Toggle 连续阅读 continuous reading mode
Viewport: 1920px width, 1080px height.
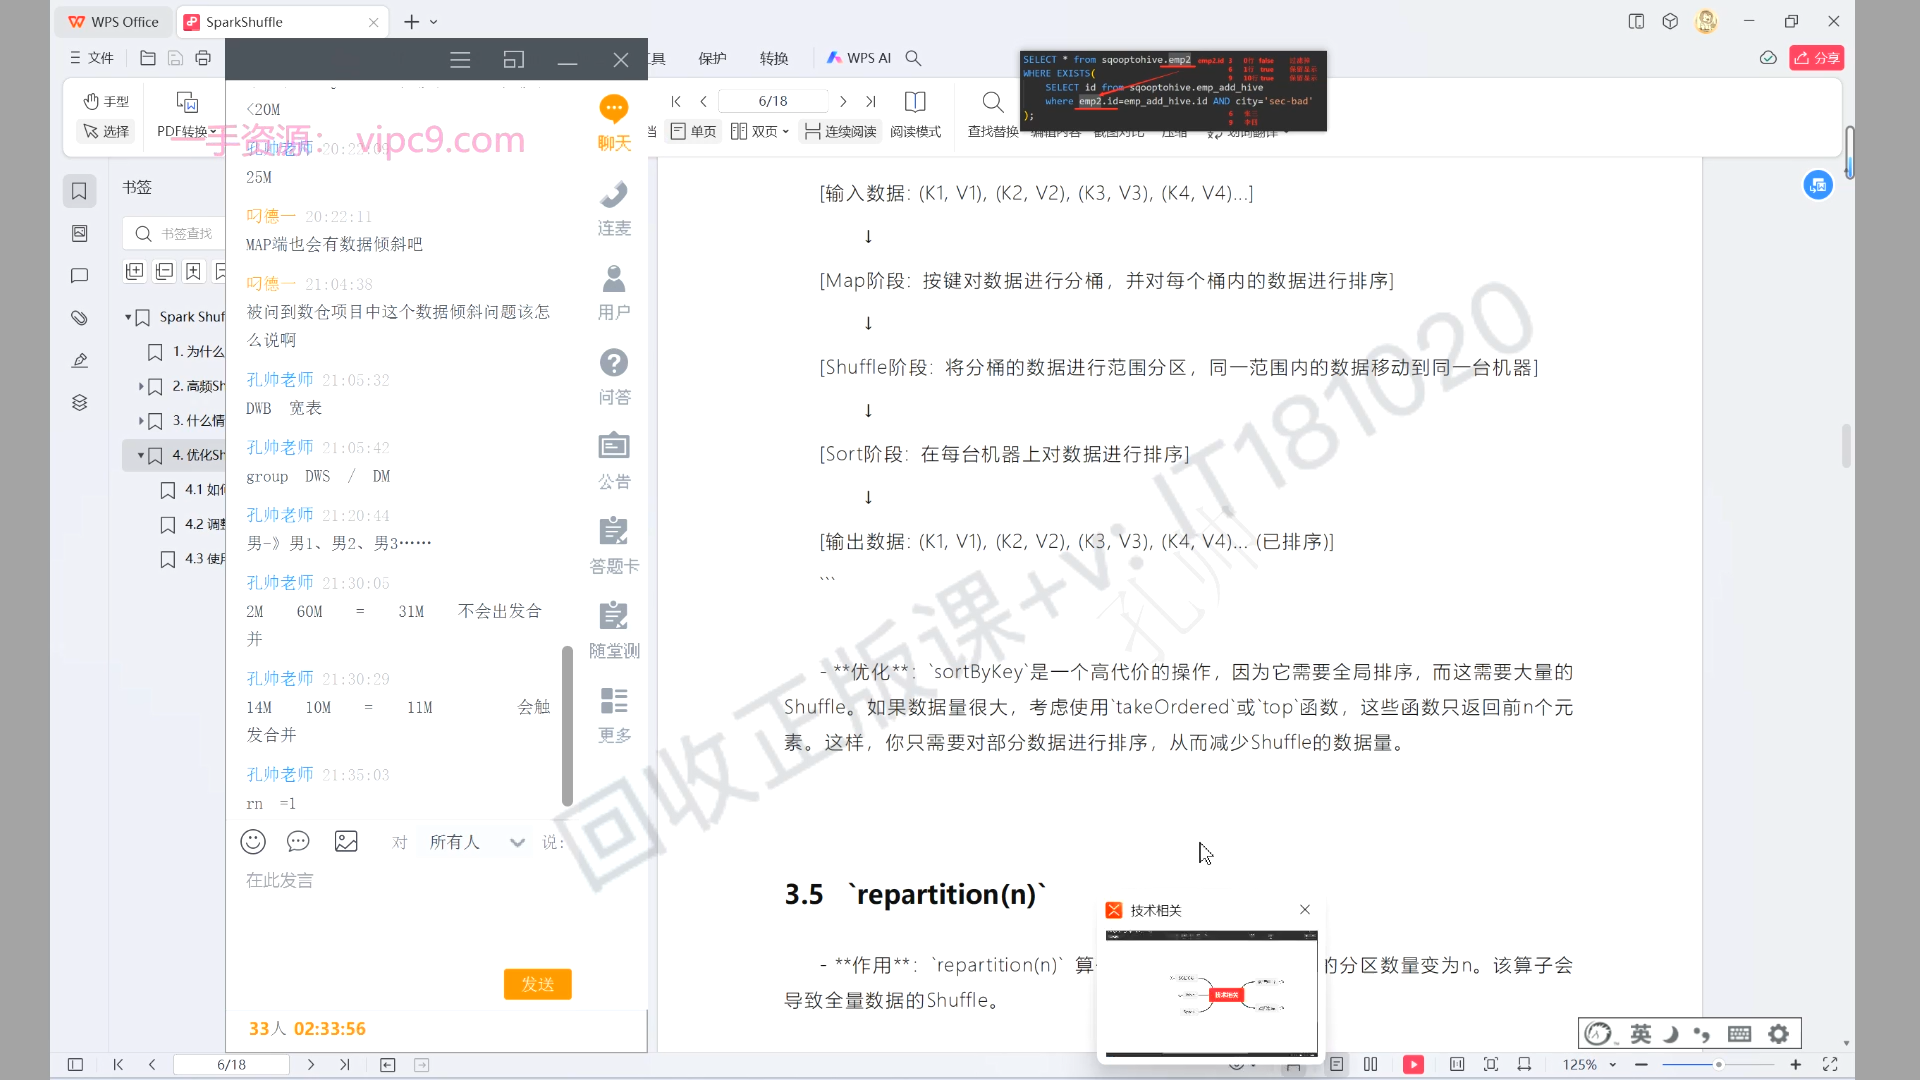click(840, 131)
